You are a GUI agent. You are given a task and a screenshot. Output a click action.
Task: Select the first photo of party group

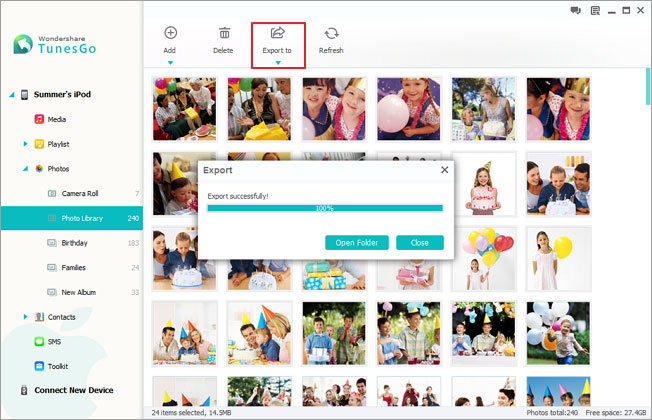click(x=184, y=109)
